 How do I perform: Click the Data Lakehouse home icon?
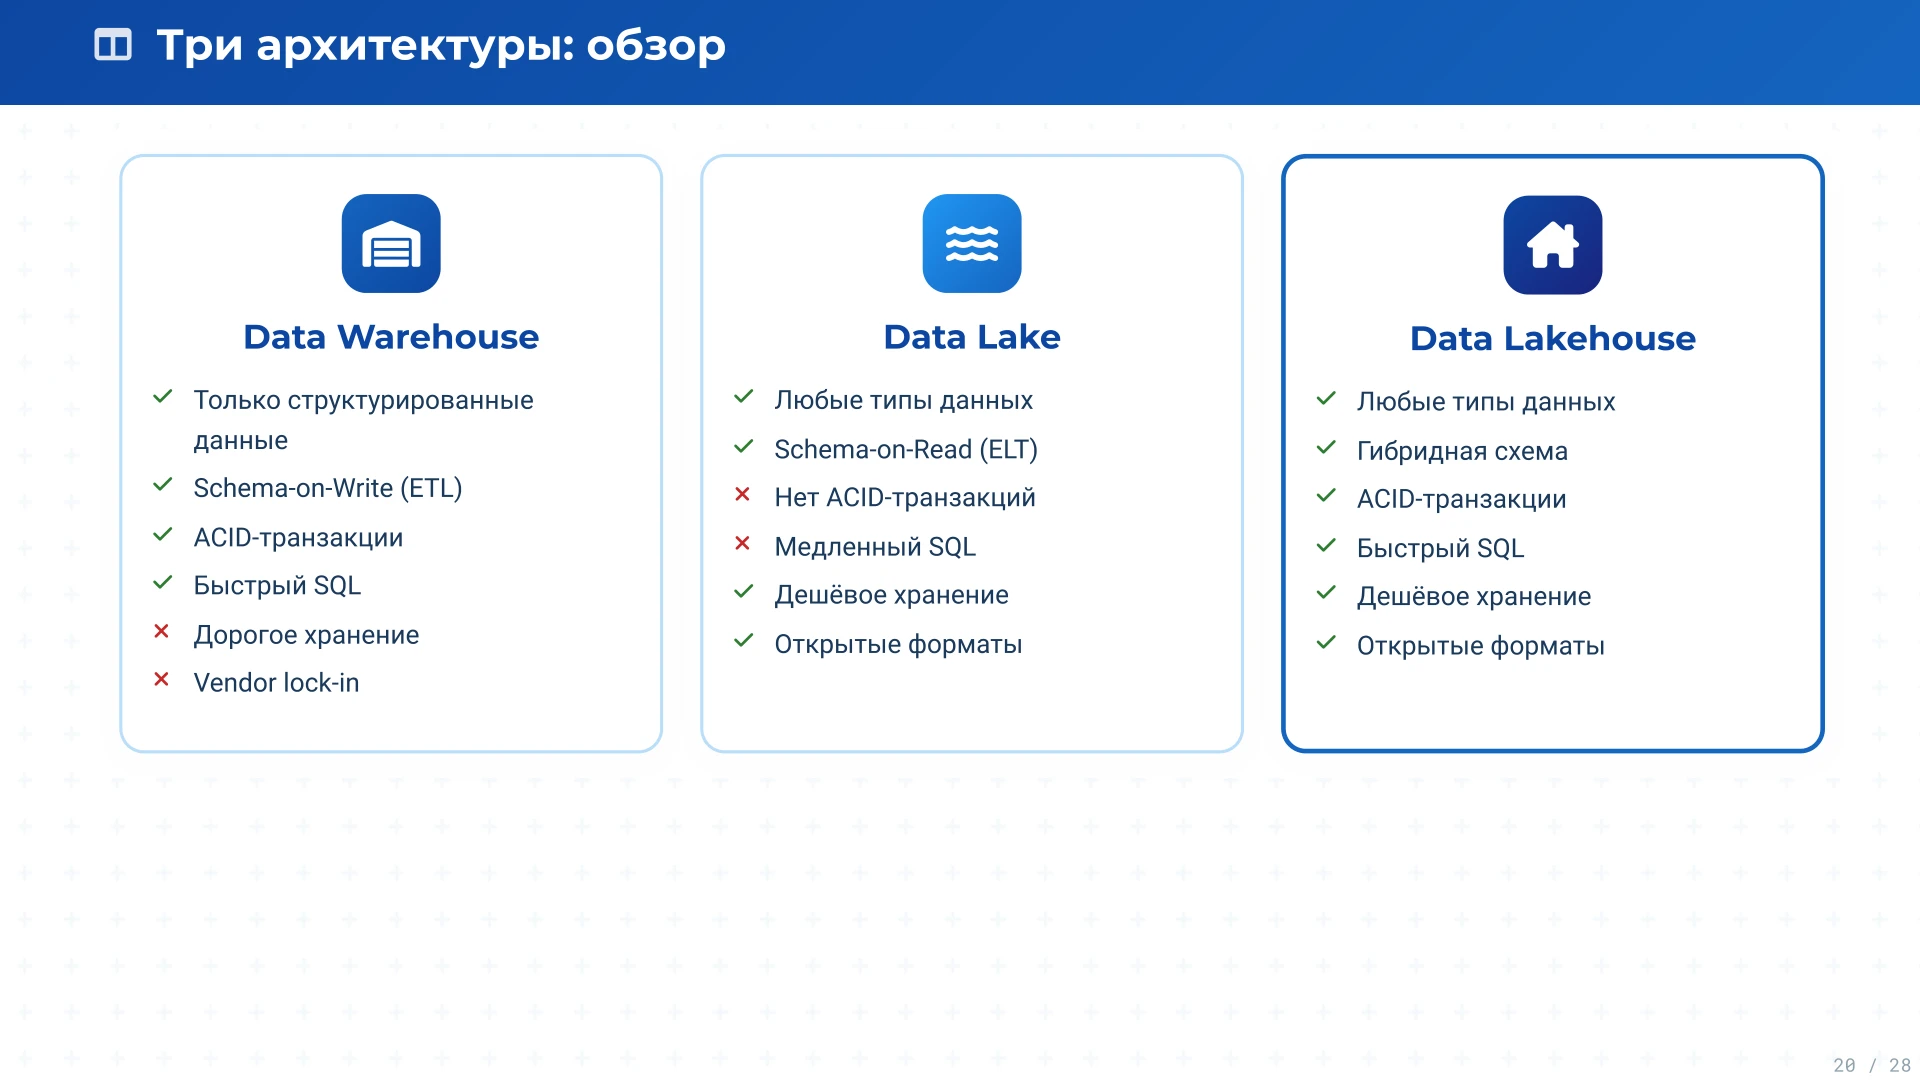click(1552, 245)
